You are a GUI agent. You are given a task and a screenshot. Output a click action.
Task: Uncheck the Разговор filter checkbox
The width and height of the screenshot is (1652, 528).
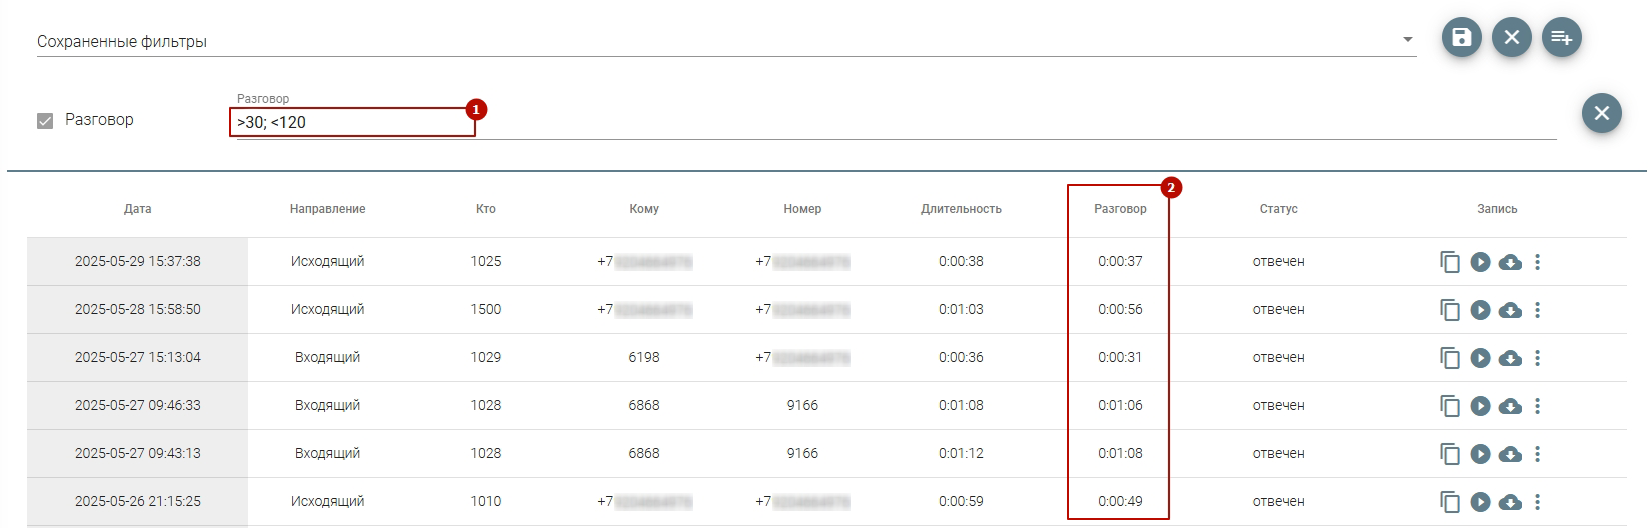tap(45, 121)
